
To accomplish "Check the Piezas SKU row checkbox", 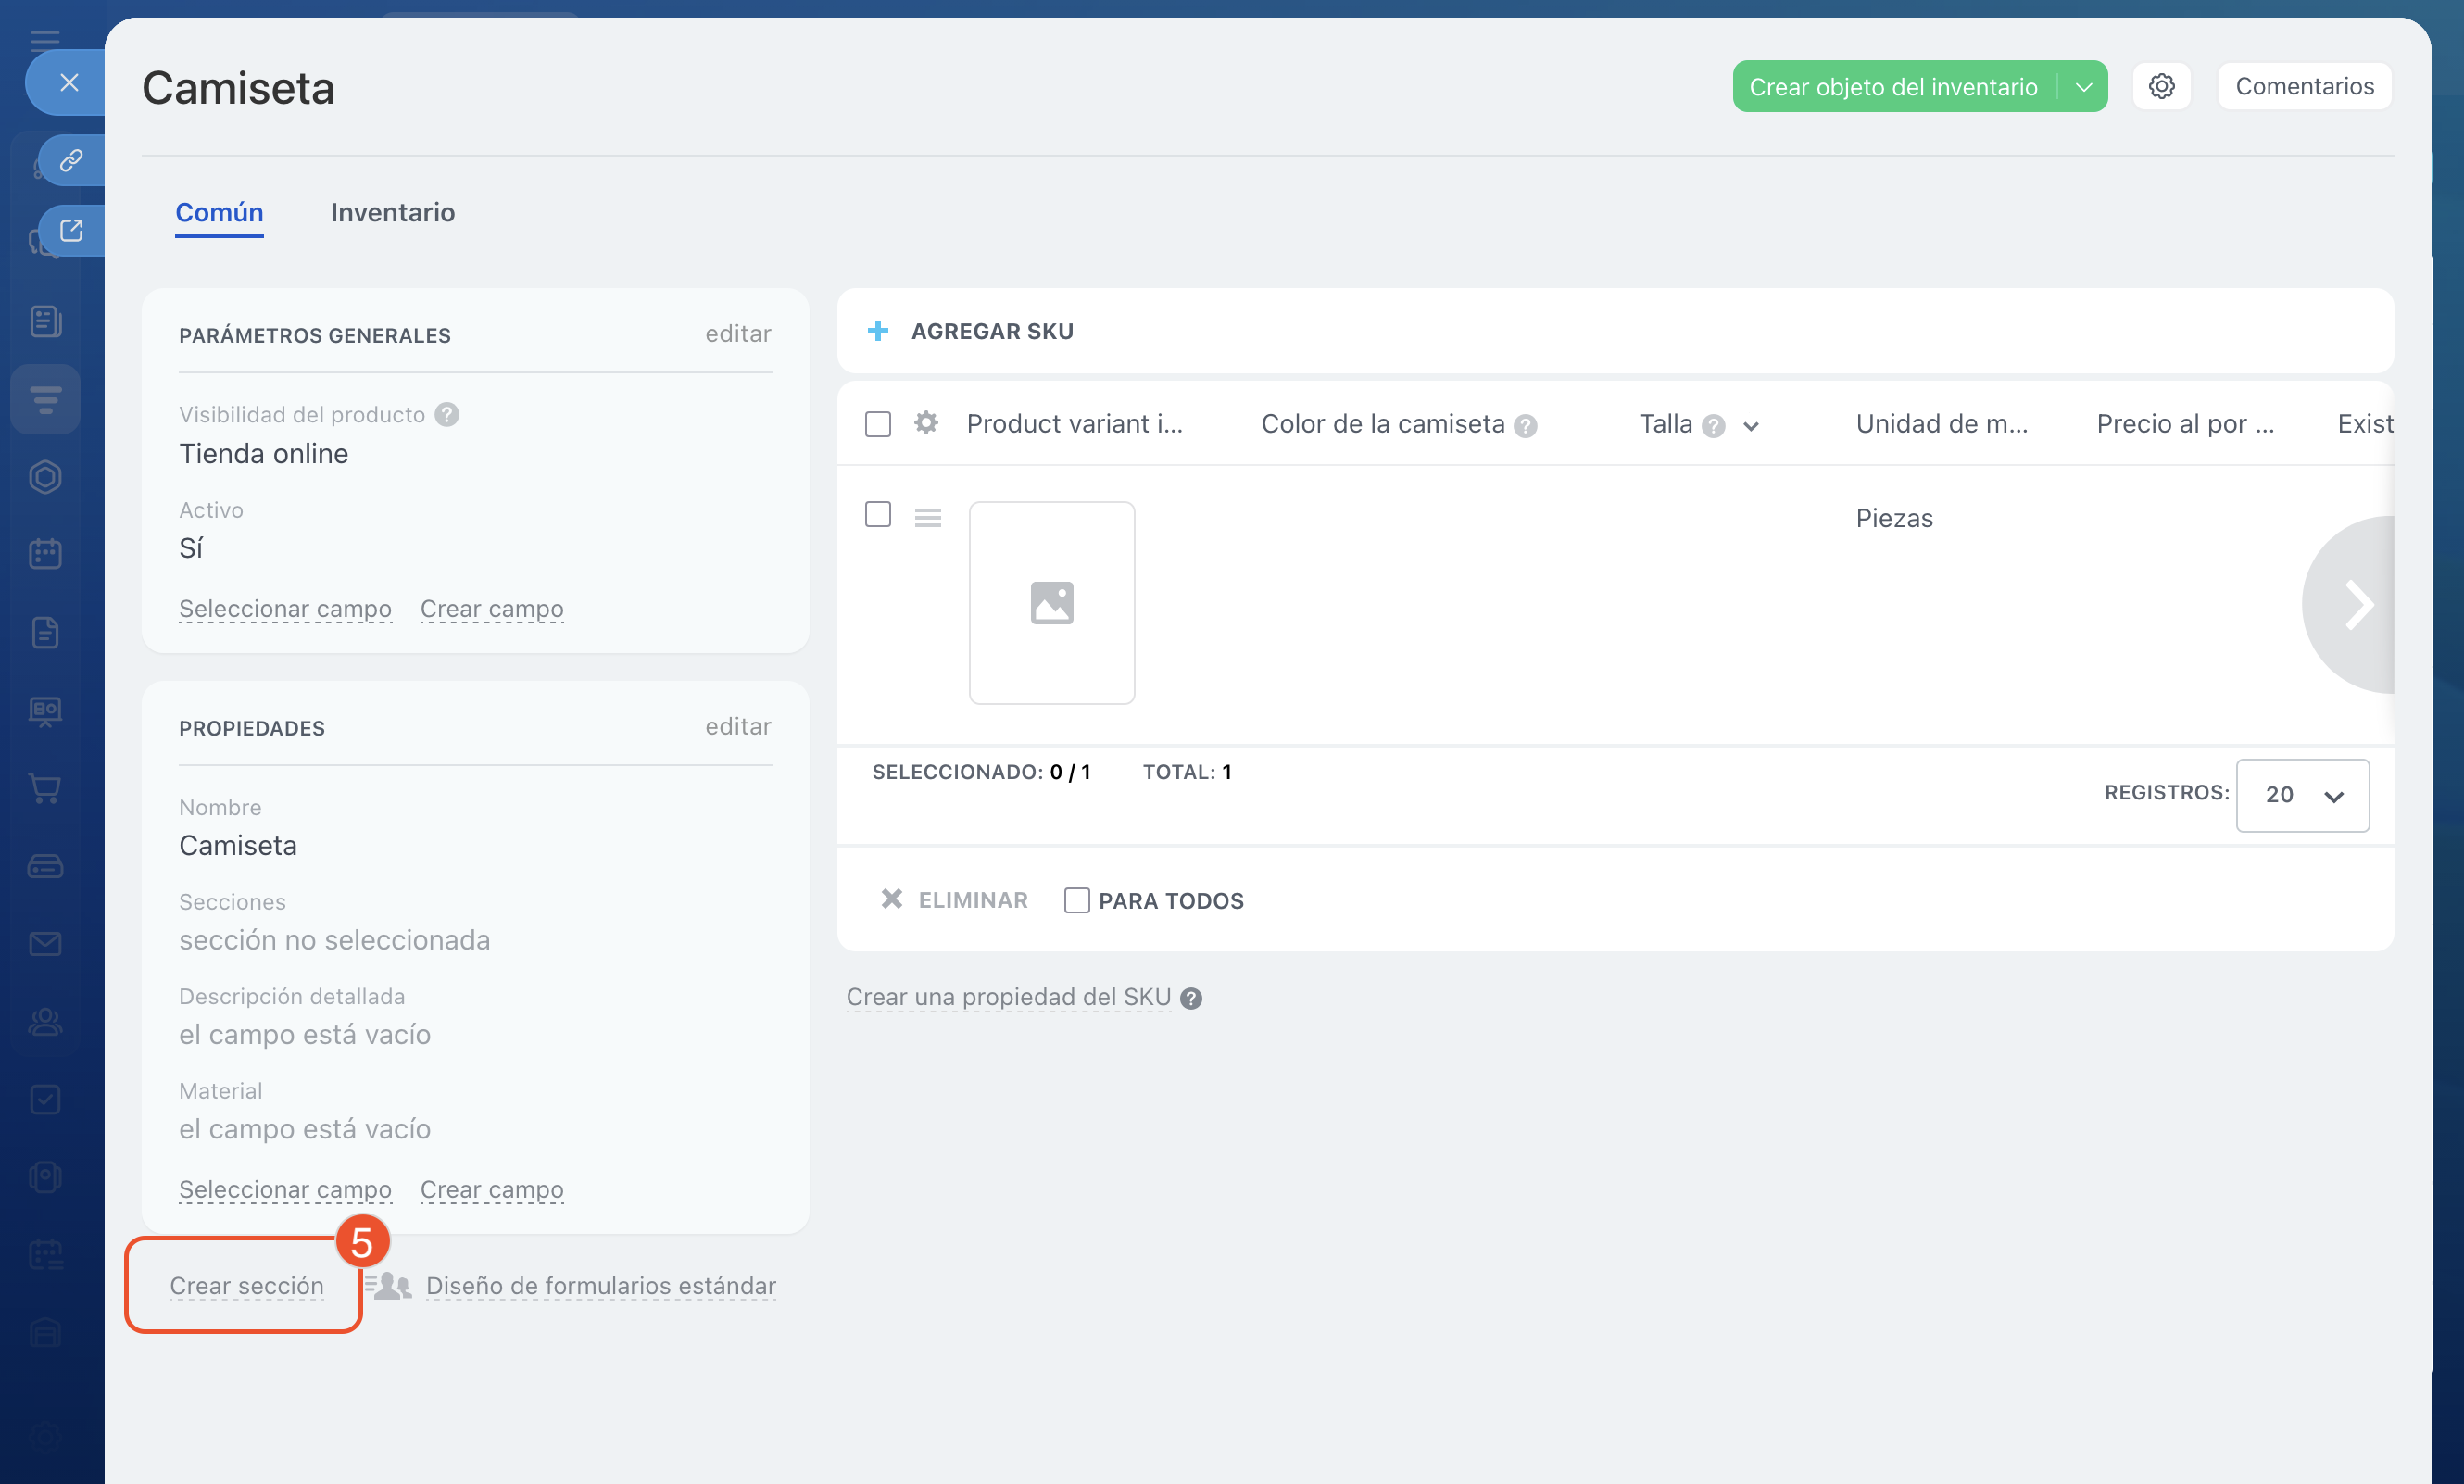I will (x=877, y=515).
